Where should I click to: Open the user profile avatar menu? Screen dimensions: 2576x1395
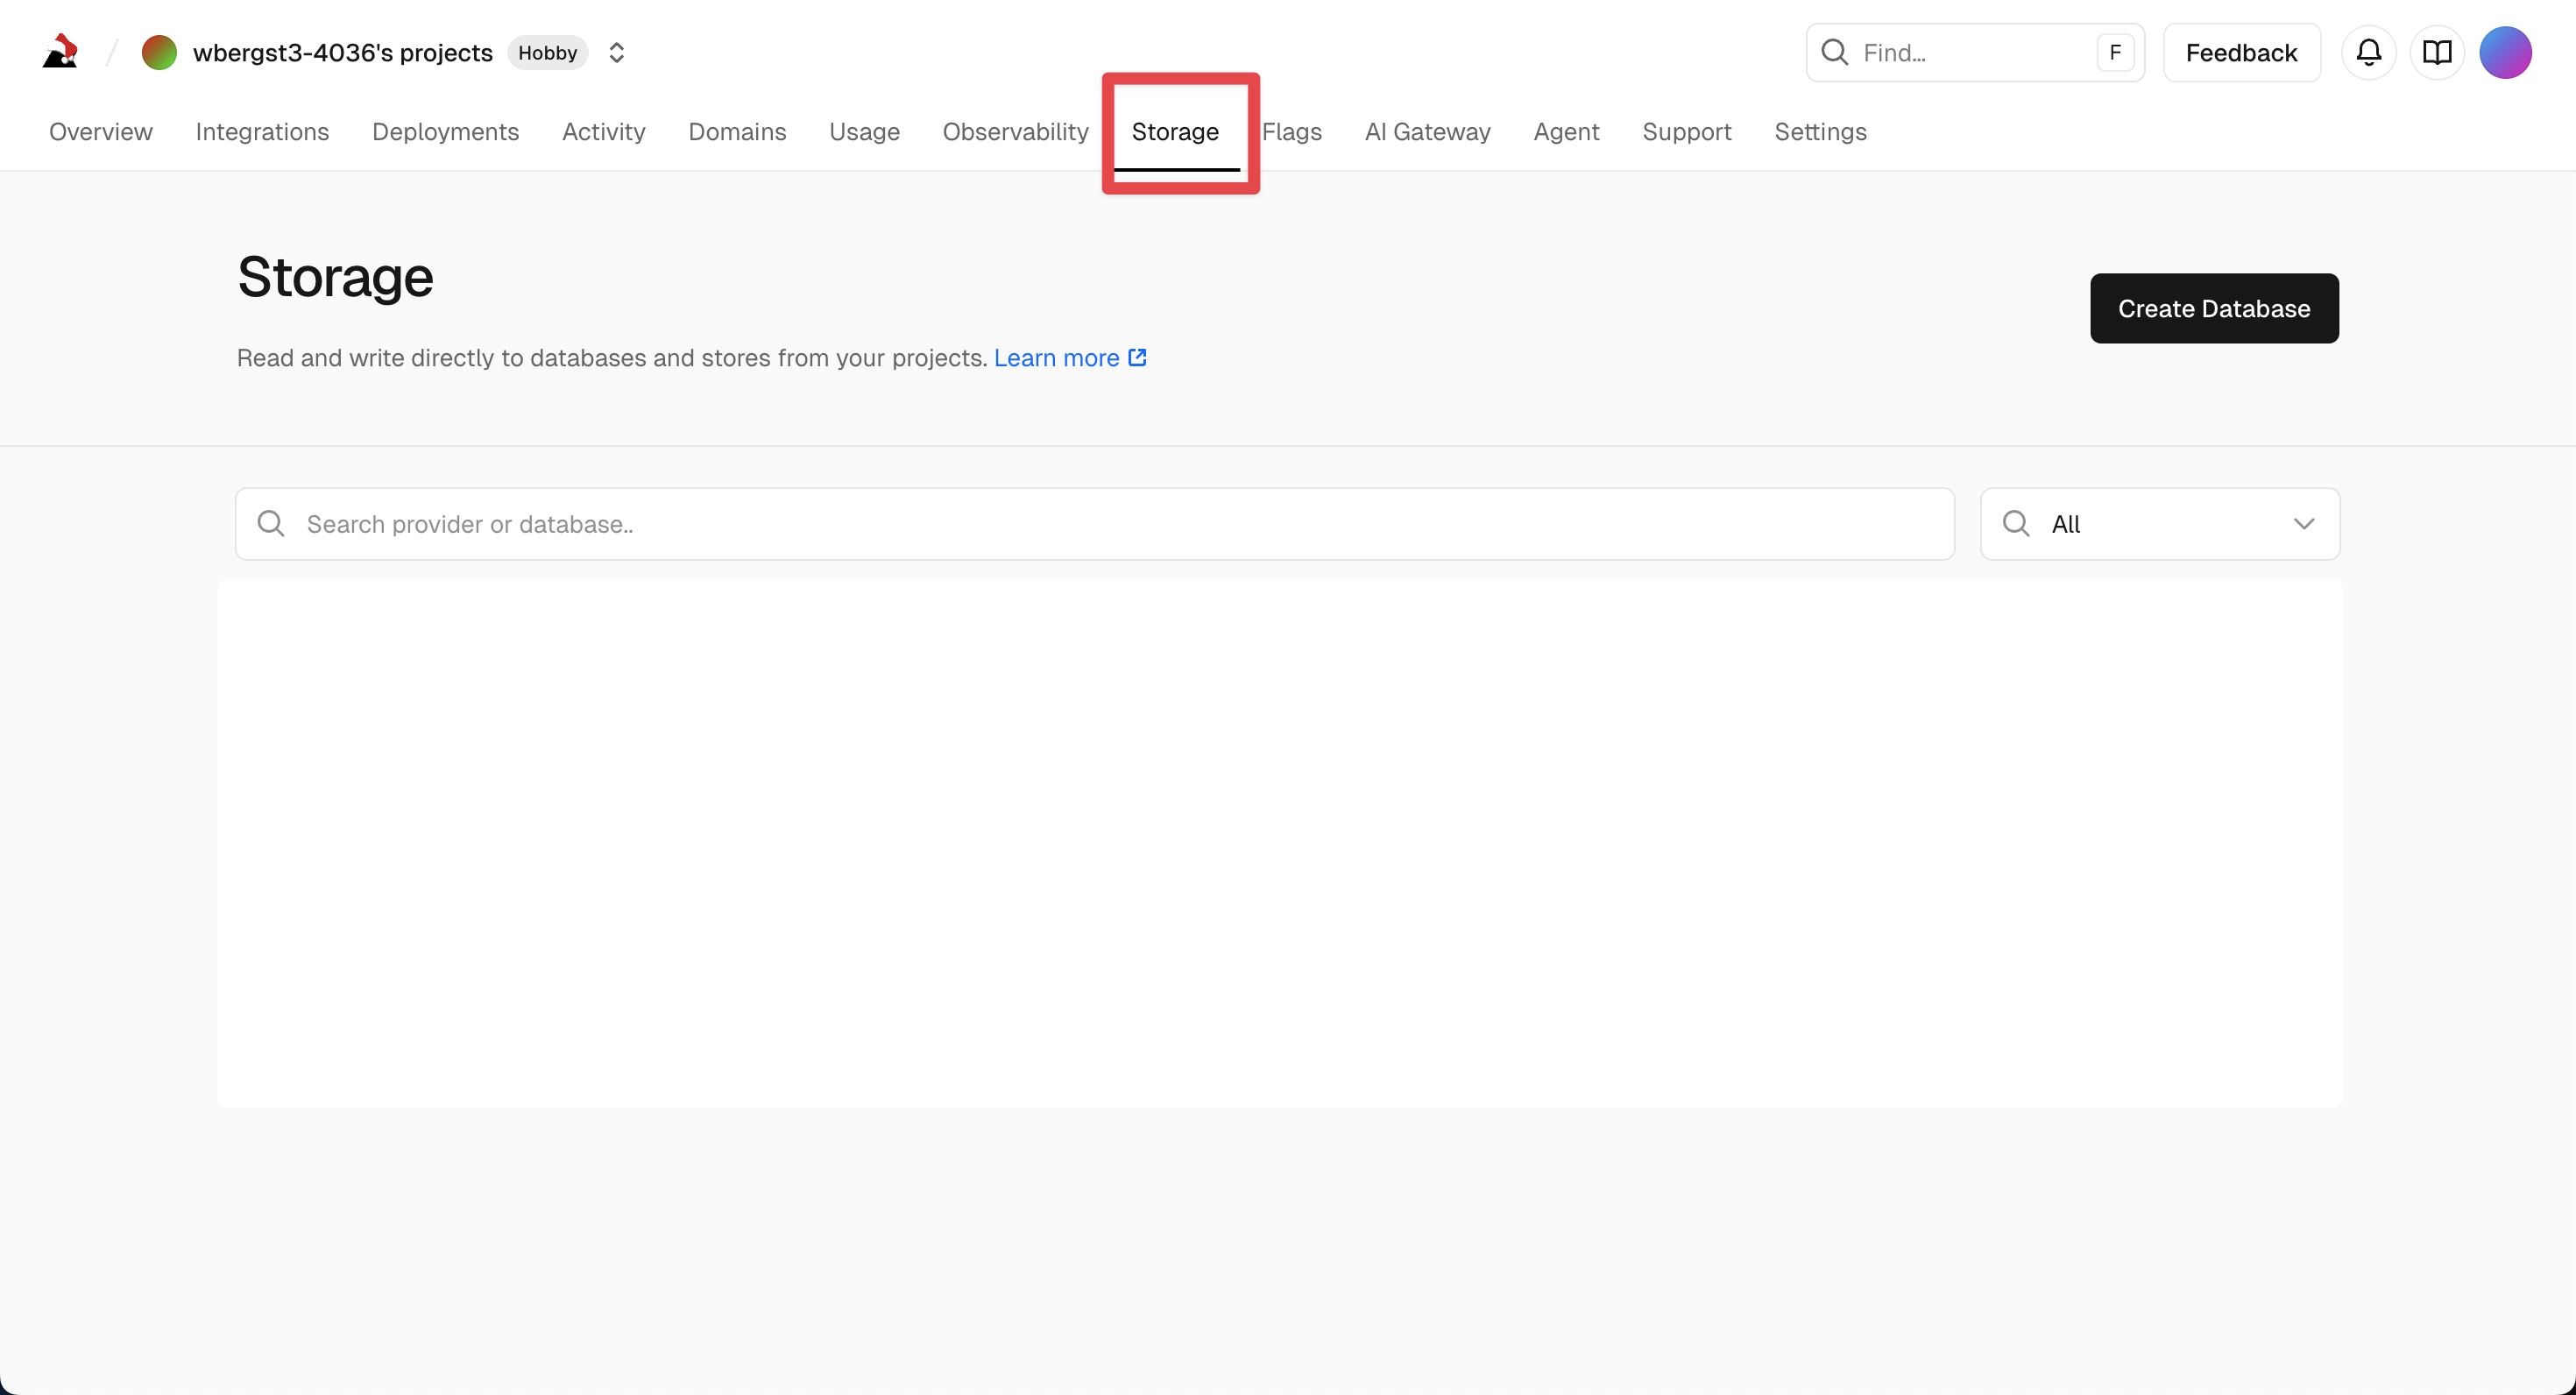[x=2505, y=52]
